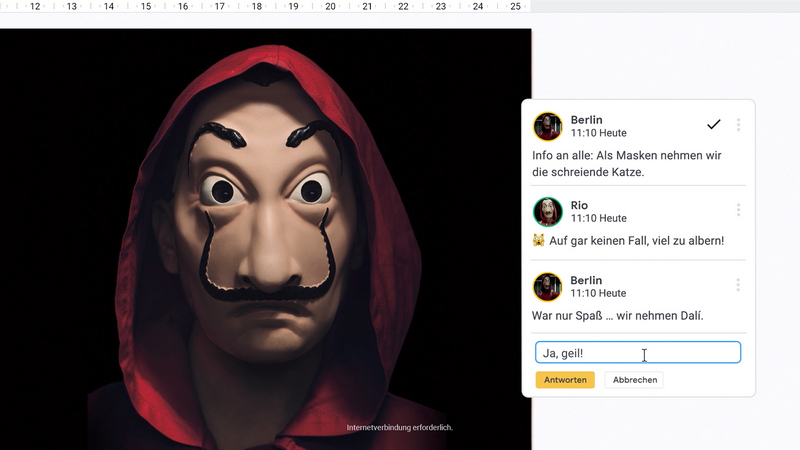Focus the reply field containing 'Ja, geil!'
Image resolution: width=800 pixels, height=450 pixels.
pos(638,353)
